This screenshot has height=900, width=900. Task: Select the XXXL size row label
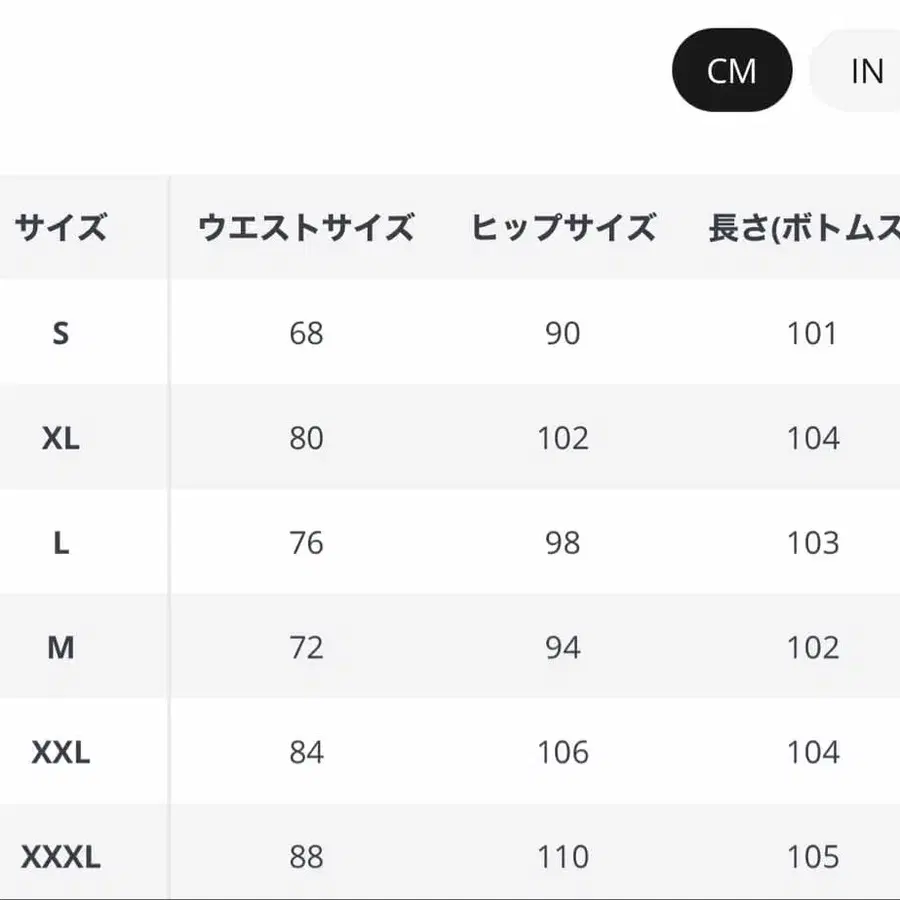point(60,857)
